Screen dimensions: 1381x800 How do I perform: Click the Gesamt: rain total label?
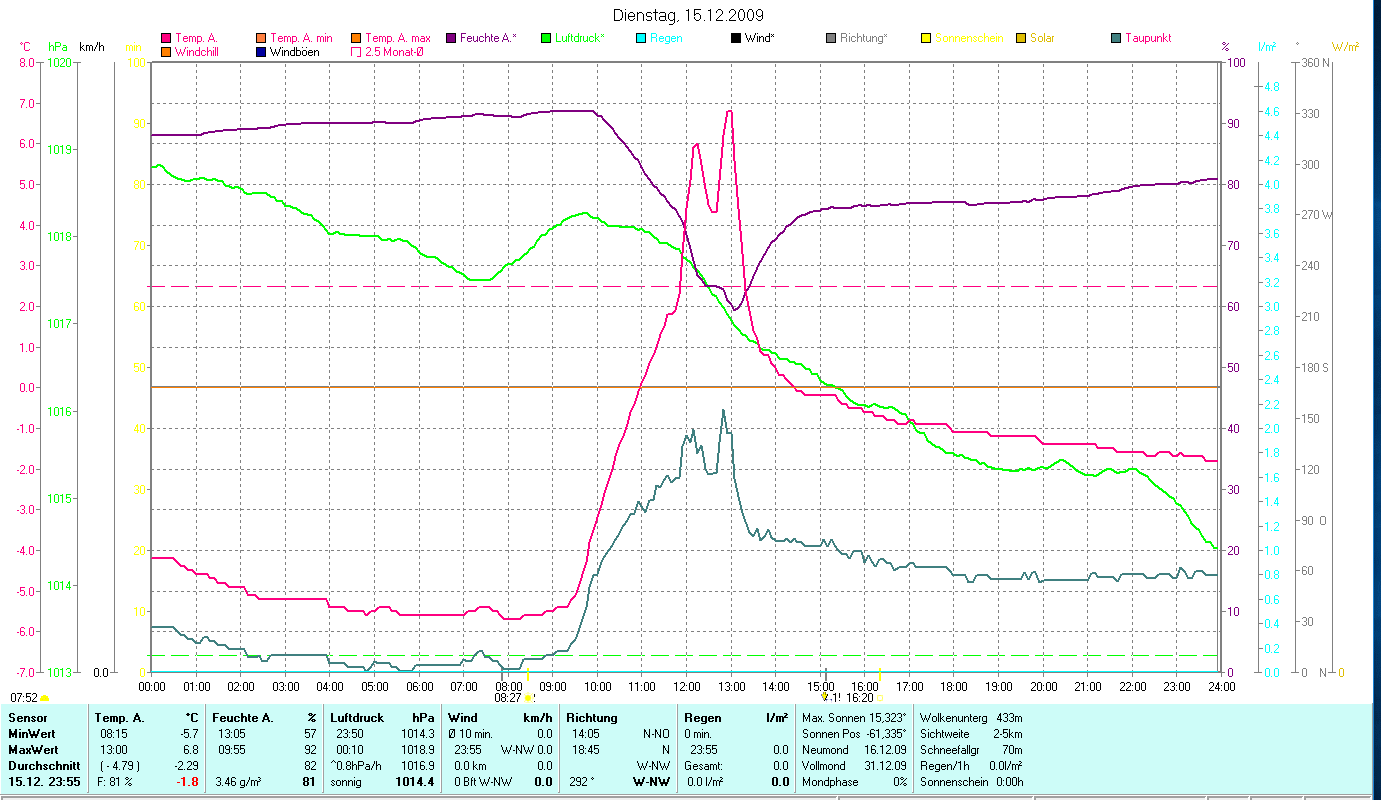click(704, 765)
